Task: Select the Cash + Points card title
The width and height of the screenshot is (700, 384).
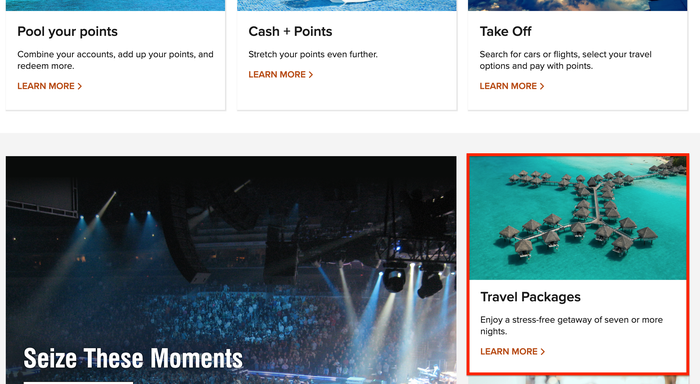Action: (290, 32)
